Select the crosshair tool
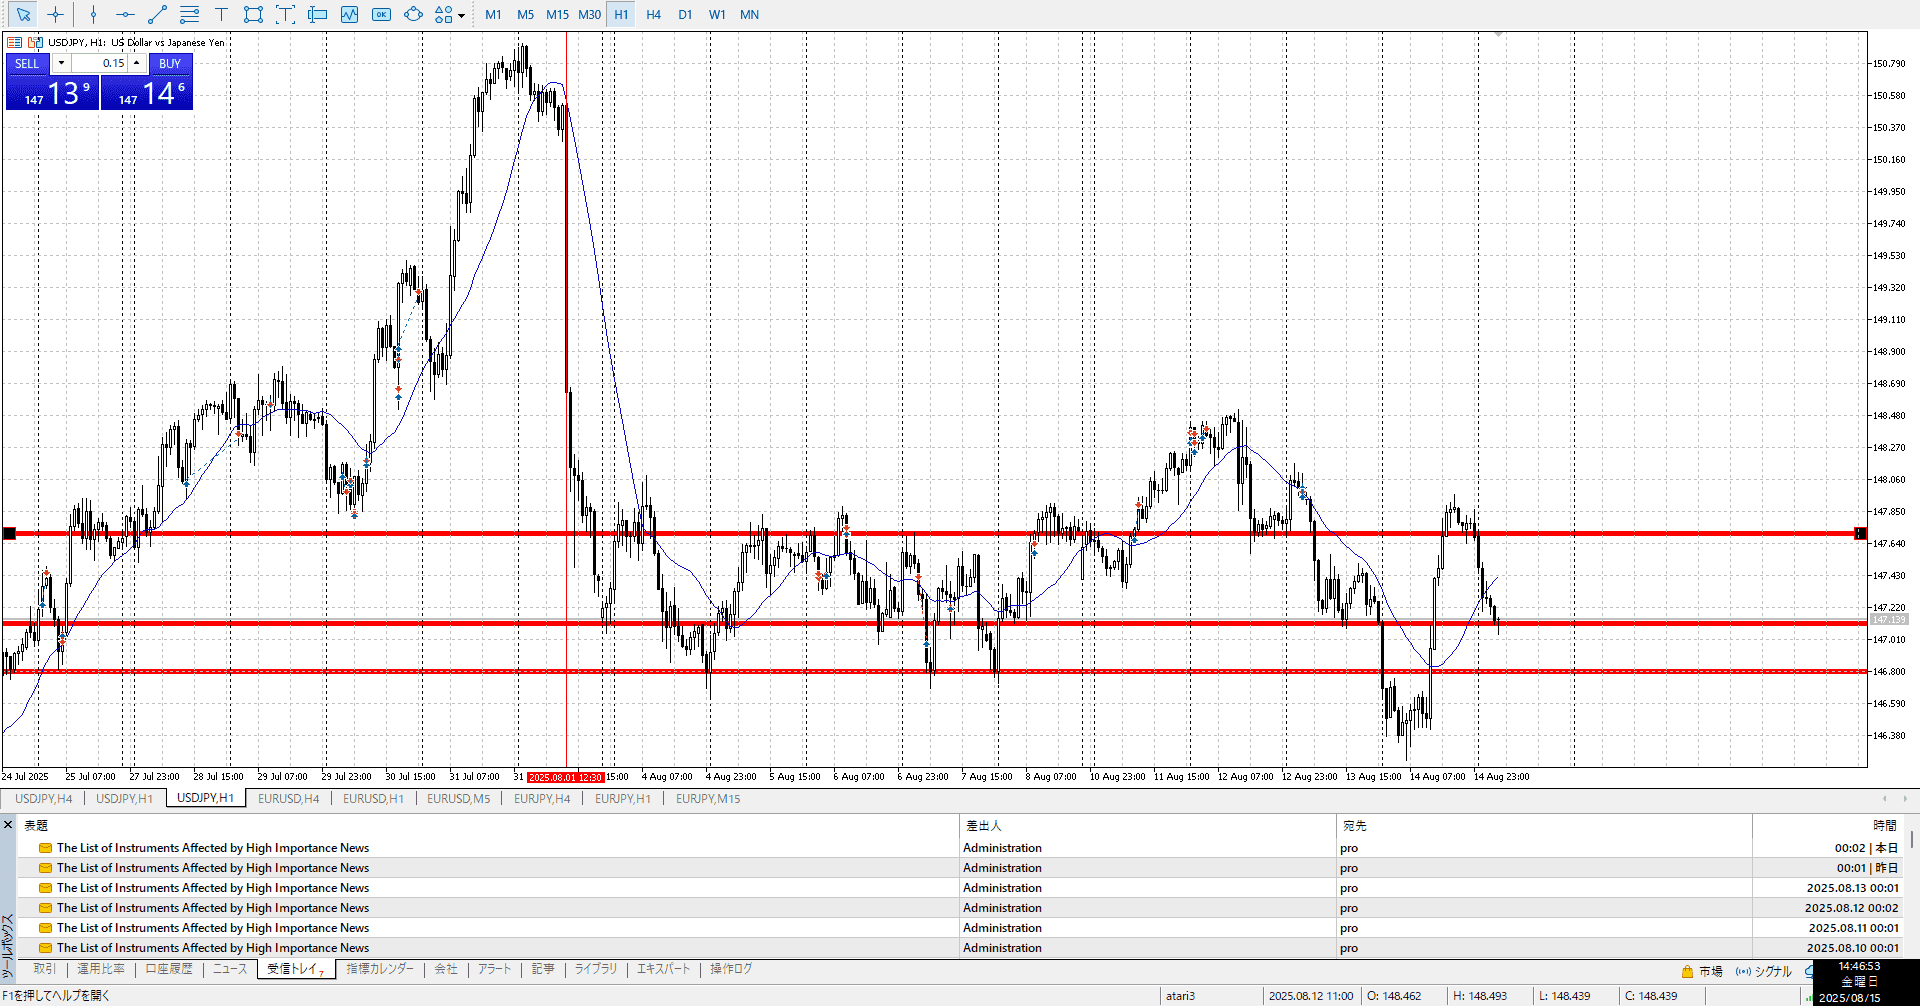Image resolution: width=1920 pixels, height=1006 pixels. tap(55, 14)
